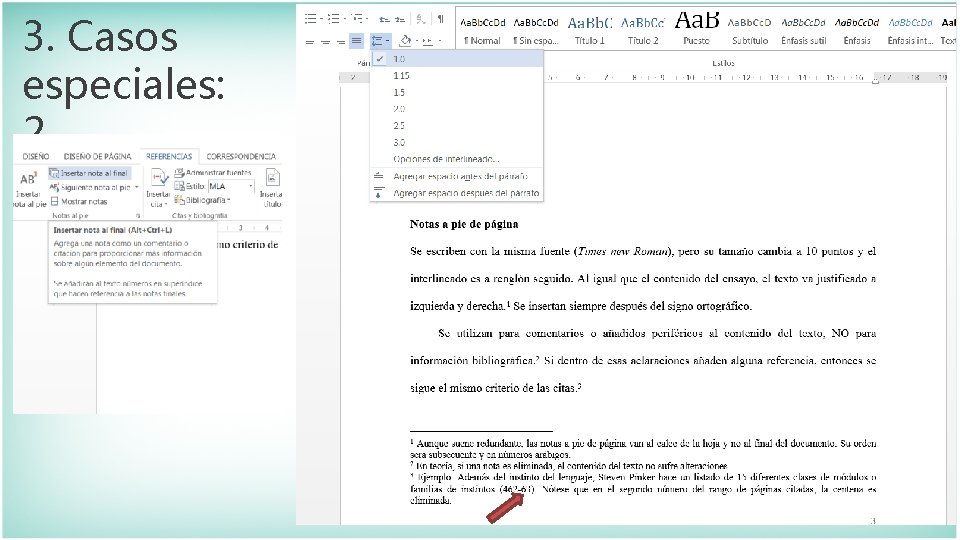This screenshot has height=540, width=960.
Task: Toggle justified paragraph alignment
Action: (356, 41)
